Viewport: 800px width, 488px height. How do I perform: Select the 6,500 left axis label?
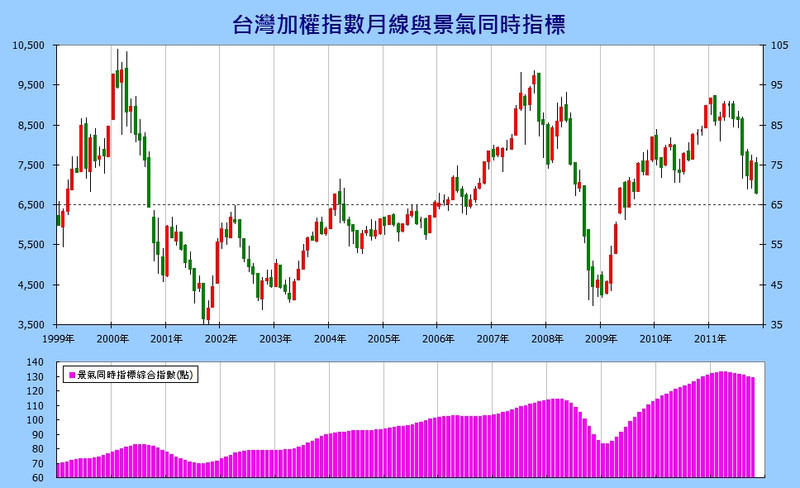[x=33, y=205]
